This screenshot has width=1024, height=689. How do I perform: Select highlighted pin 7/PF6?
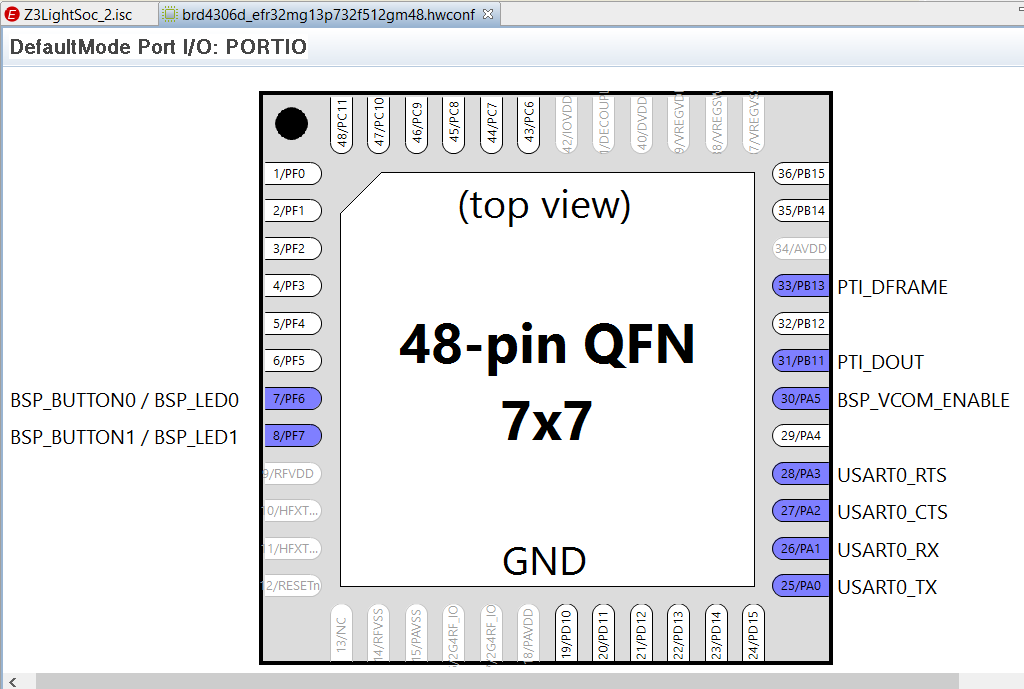click(293, 399)
